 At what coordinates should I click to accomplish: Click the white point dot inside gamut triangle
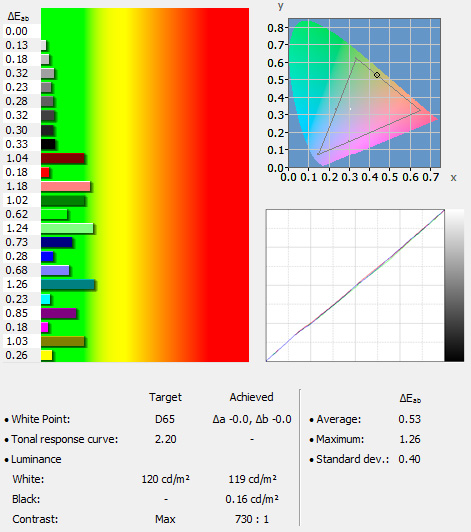351,109
